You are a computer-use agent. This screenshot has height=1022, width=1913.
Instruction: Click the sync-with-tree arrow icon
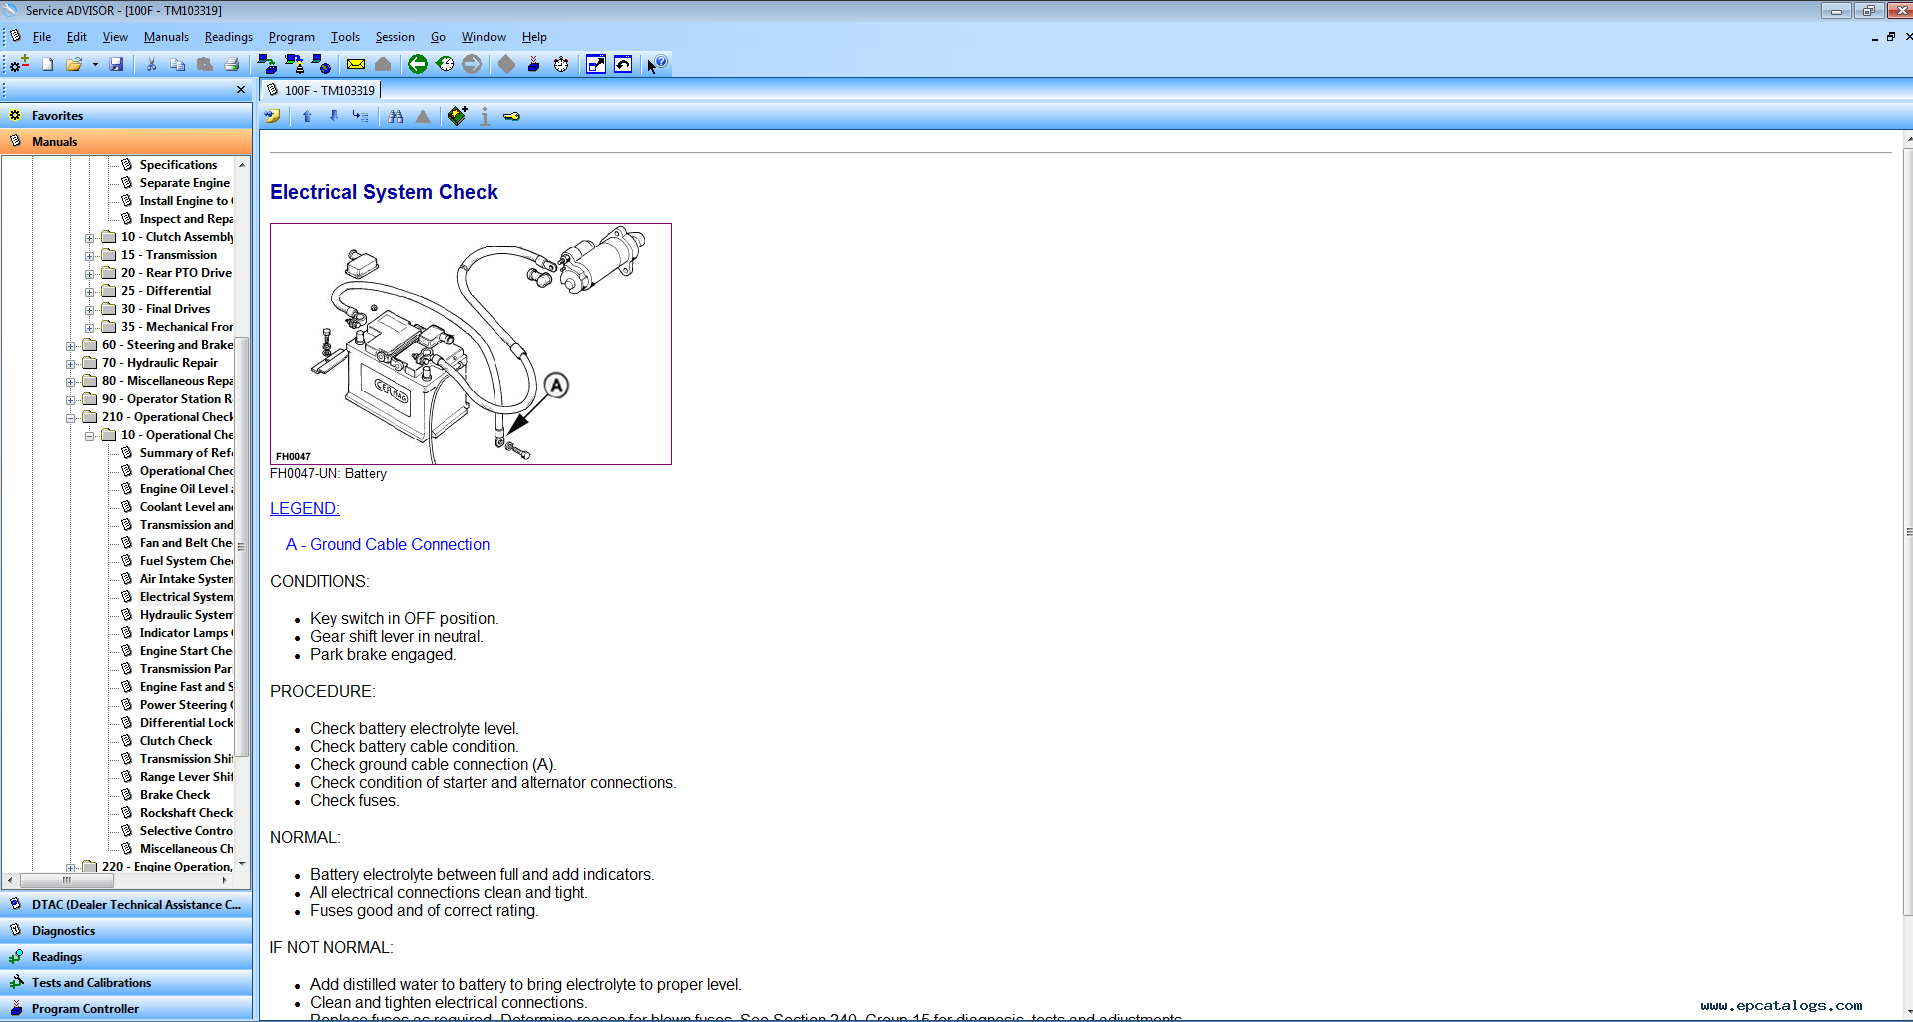(361, 117)
